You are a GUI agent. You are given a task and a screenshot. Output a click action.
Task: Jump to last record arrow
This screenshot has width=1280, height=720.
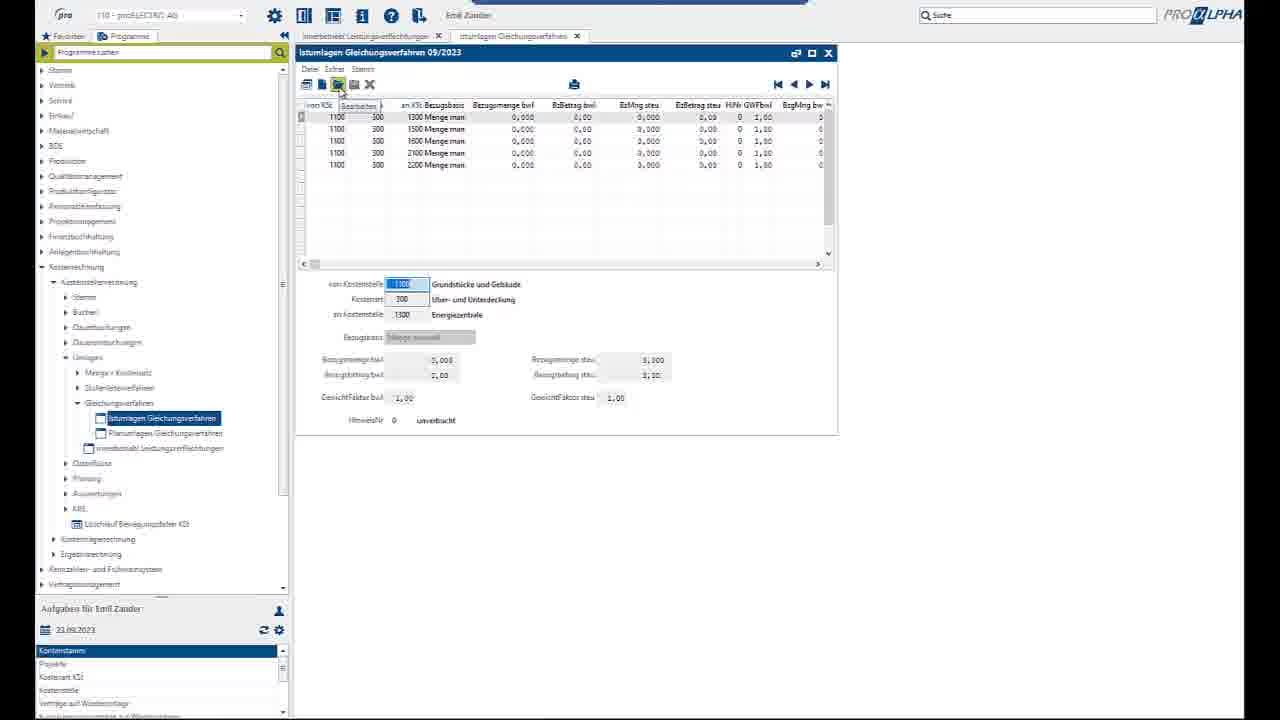click(x=825, y=84)
